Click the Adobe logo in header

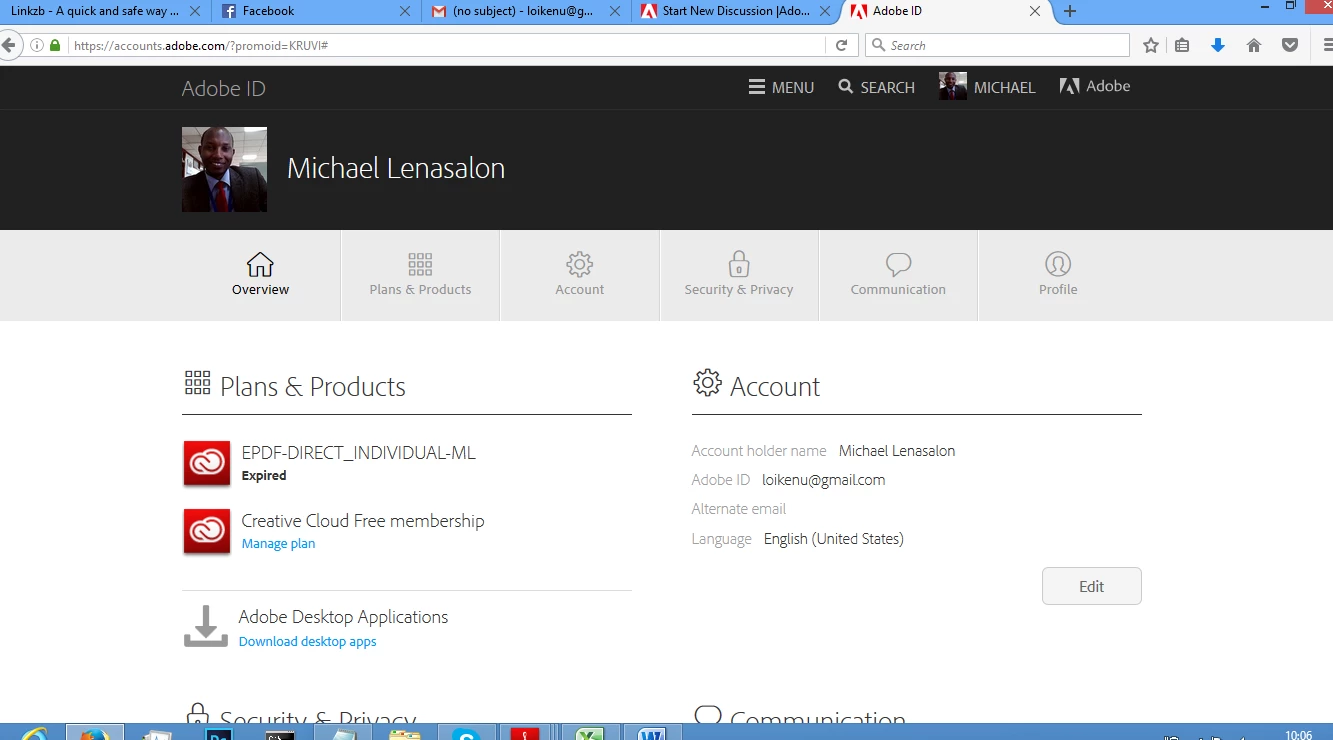[1095, 86]
